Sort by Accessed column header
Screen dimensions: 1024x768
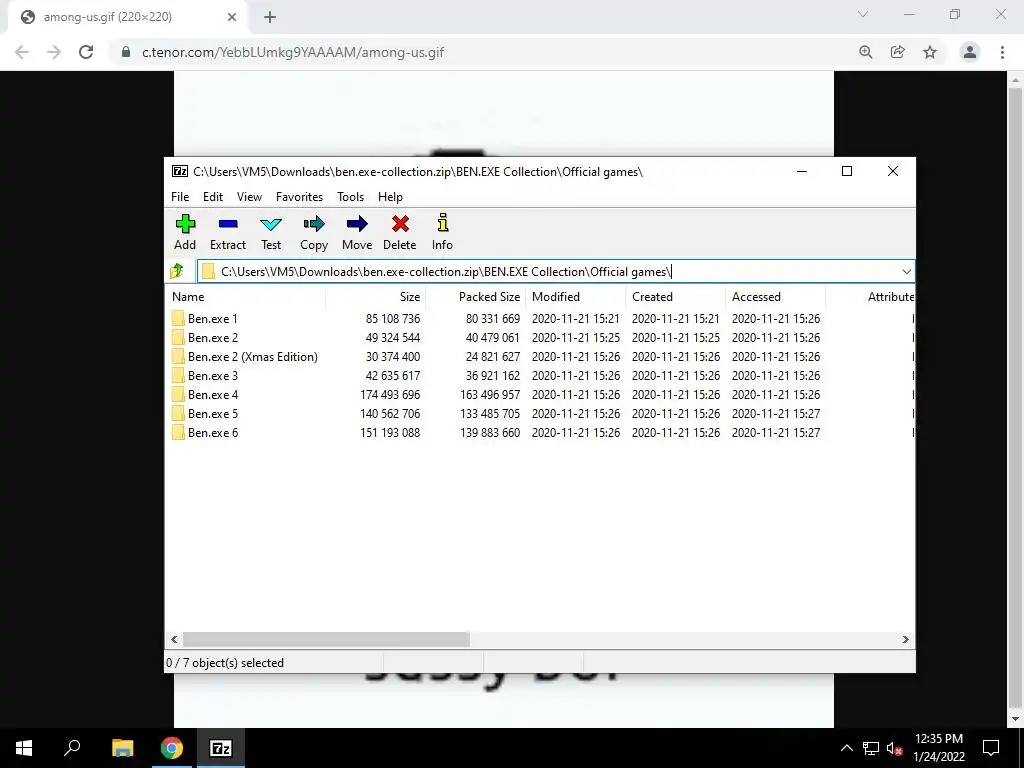[775, 296]
